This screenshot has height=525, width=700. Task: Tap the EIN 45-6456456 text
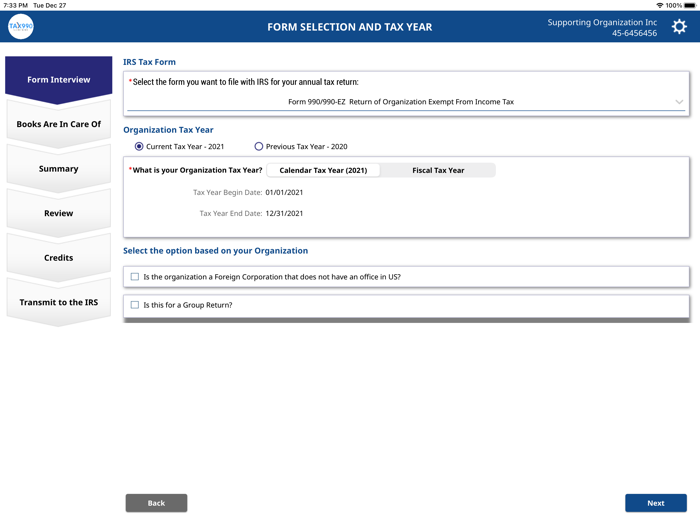(634, 33)
